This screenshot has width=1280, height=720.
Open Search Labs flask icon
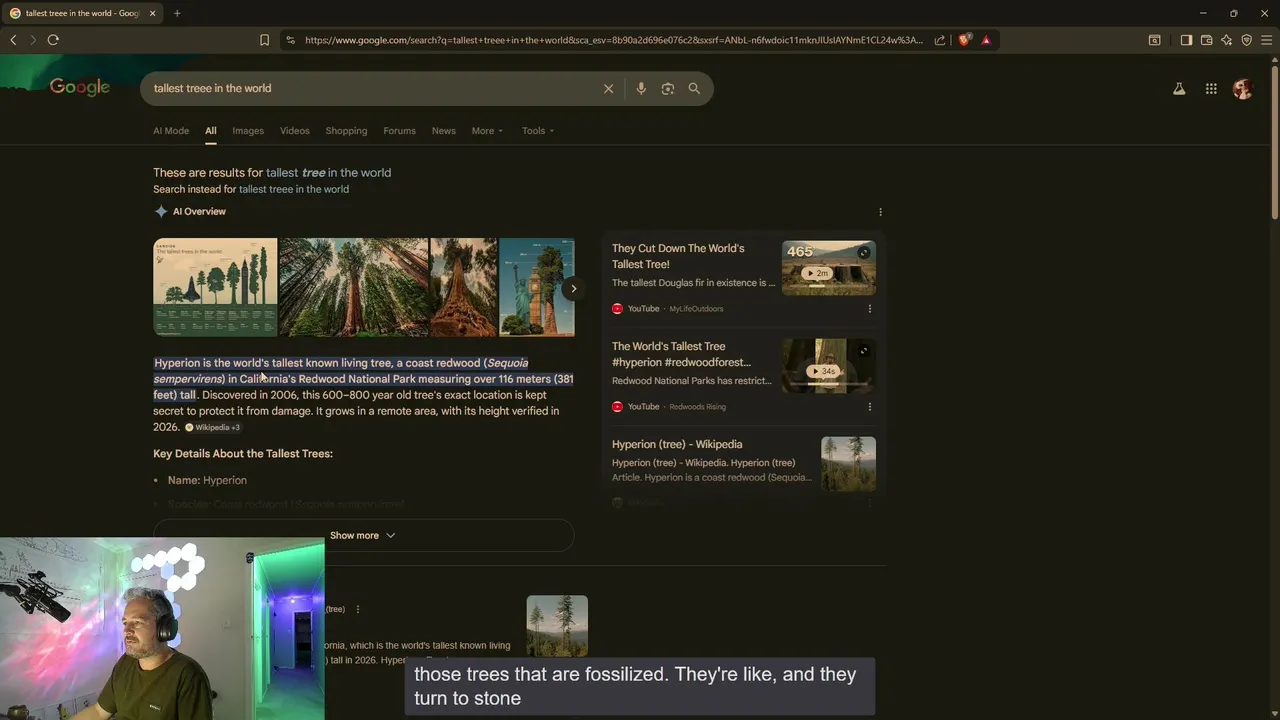pos(1179,89)
